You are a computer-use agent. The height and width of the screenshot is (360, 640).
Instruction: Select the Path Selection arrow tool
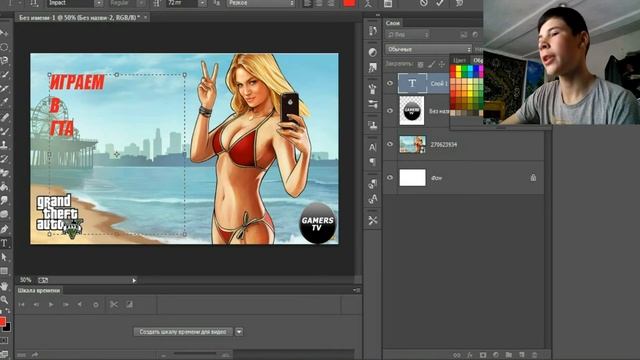point(4,257)
